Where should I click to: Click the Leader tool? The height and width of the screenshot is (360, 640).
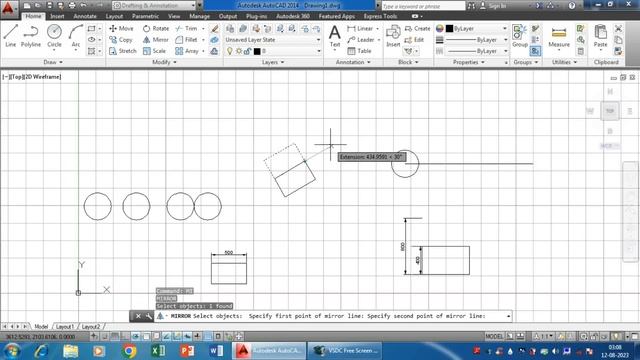point(361,40)
